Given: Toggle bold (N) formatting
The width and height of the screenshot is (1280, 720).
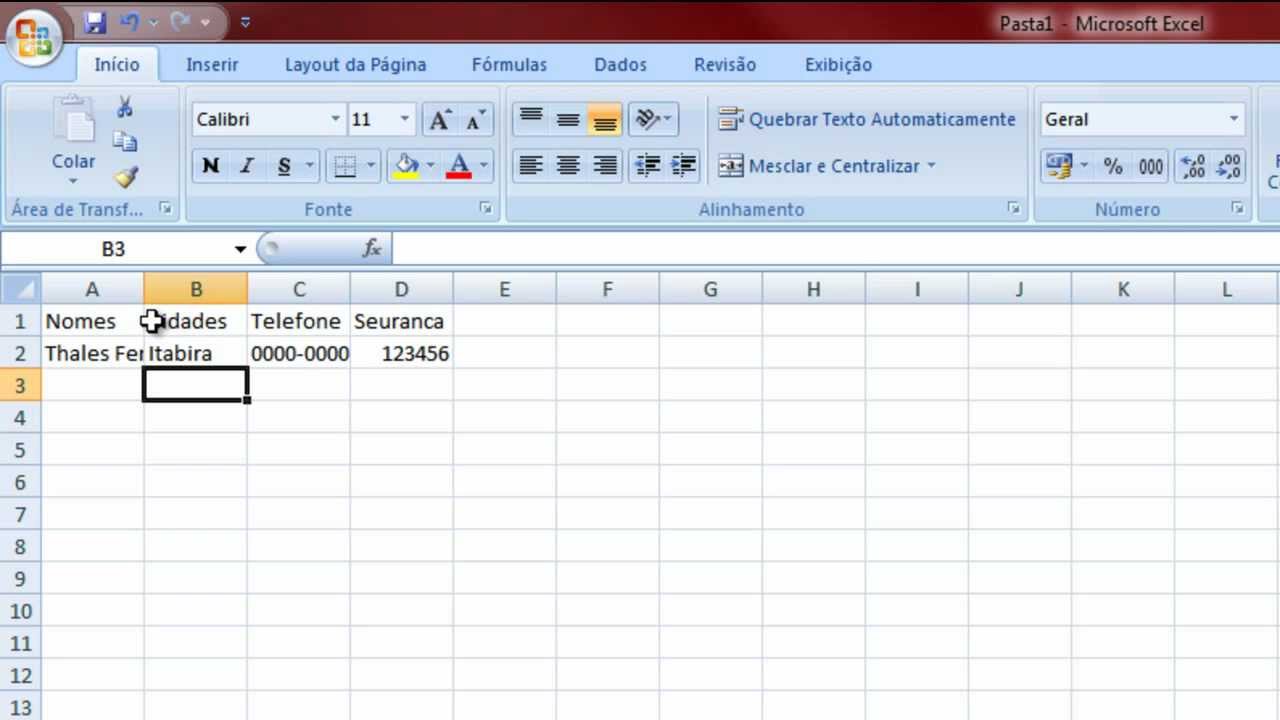Looking at the screenshot, I should click(210, 166).
